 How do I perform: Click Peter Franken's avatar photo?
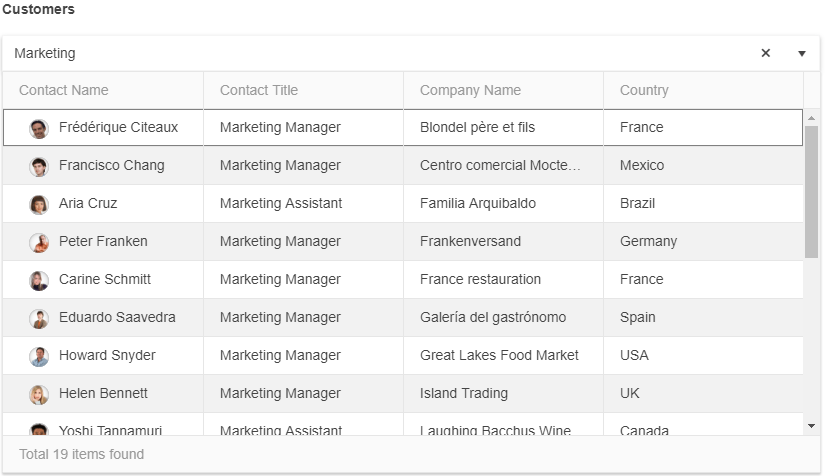point(39,242)
